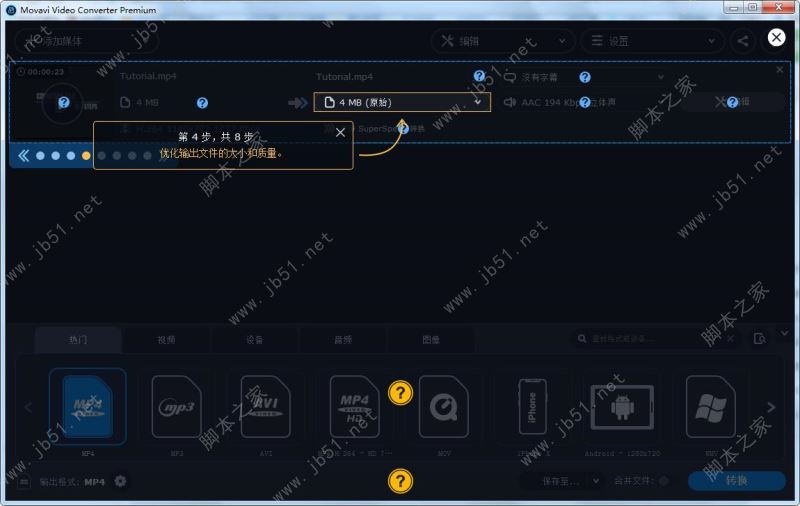Collapse the format panel with the chevron

coord(784,333)
